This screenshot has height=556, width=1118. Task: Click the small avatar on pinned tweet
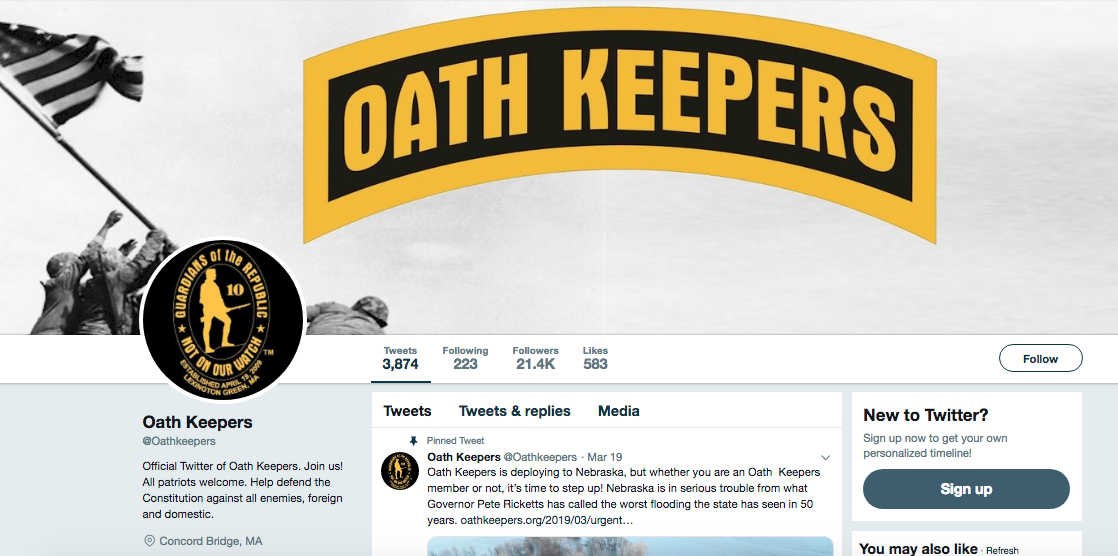[400, 470]
